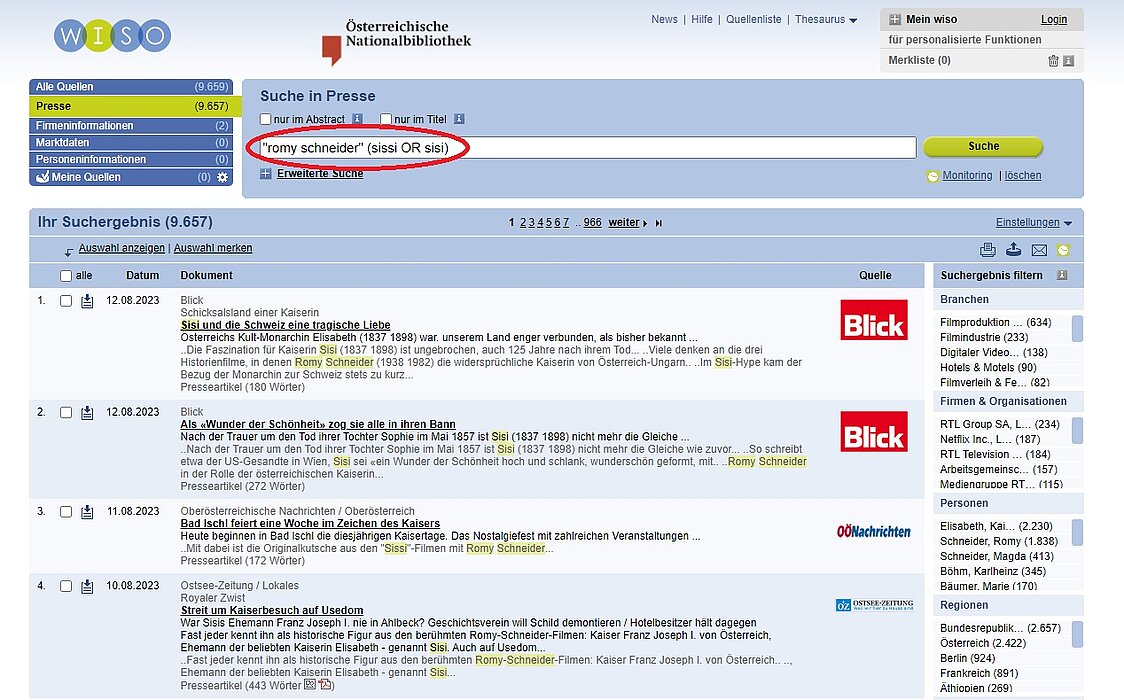Show info for 'nur im Abstract'
This screenshot has height=700, width=1124.
tap(357, 119)
